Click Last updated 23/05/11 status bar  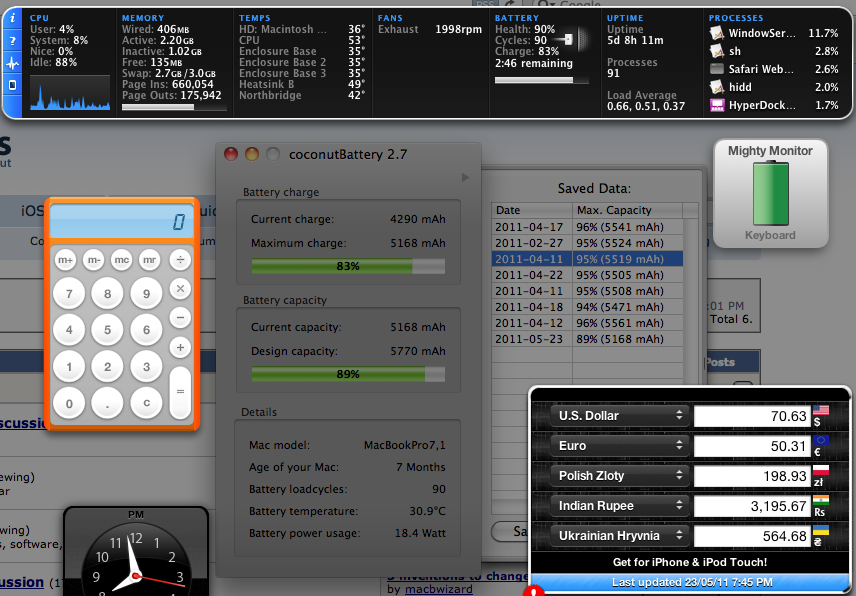pos(692,582)
